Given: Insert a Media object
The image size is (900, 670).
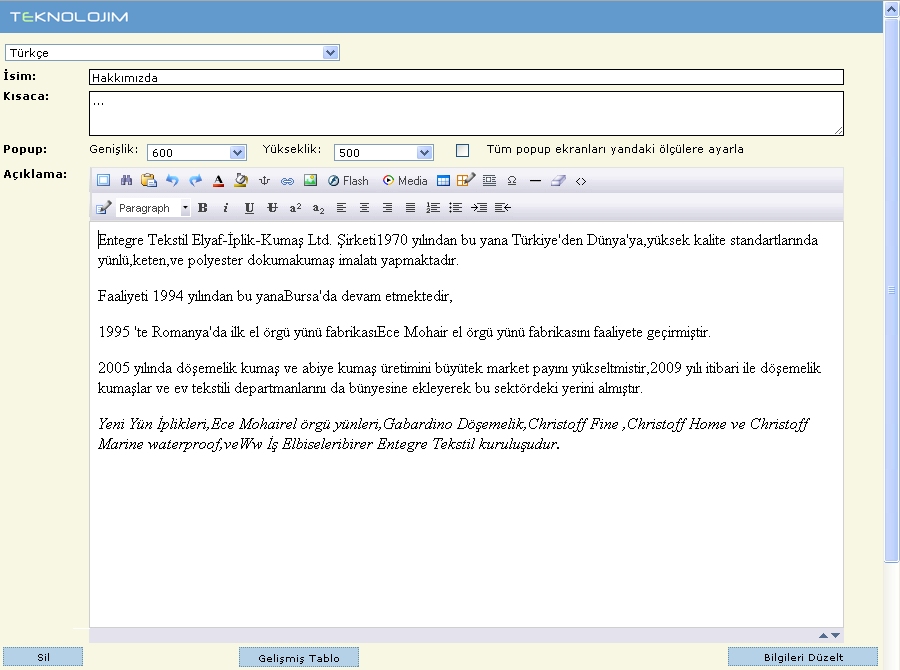Looking at the screenshot, I should 405,181.
